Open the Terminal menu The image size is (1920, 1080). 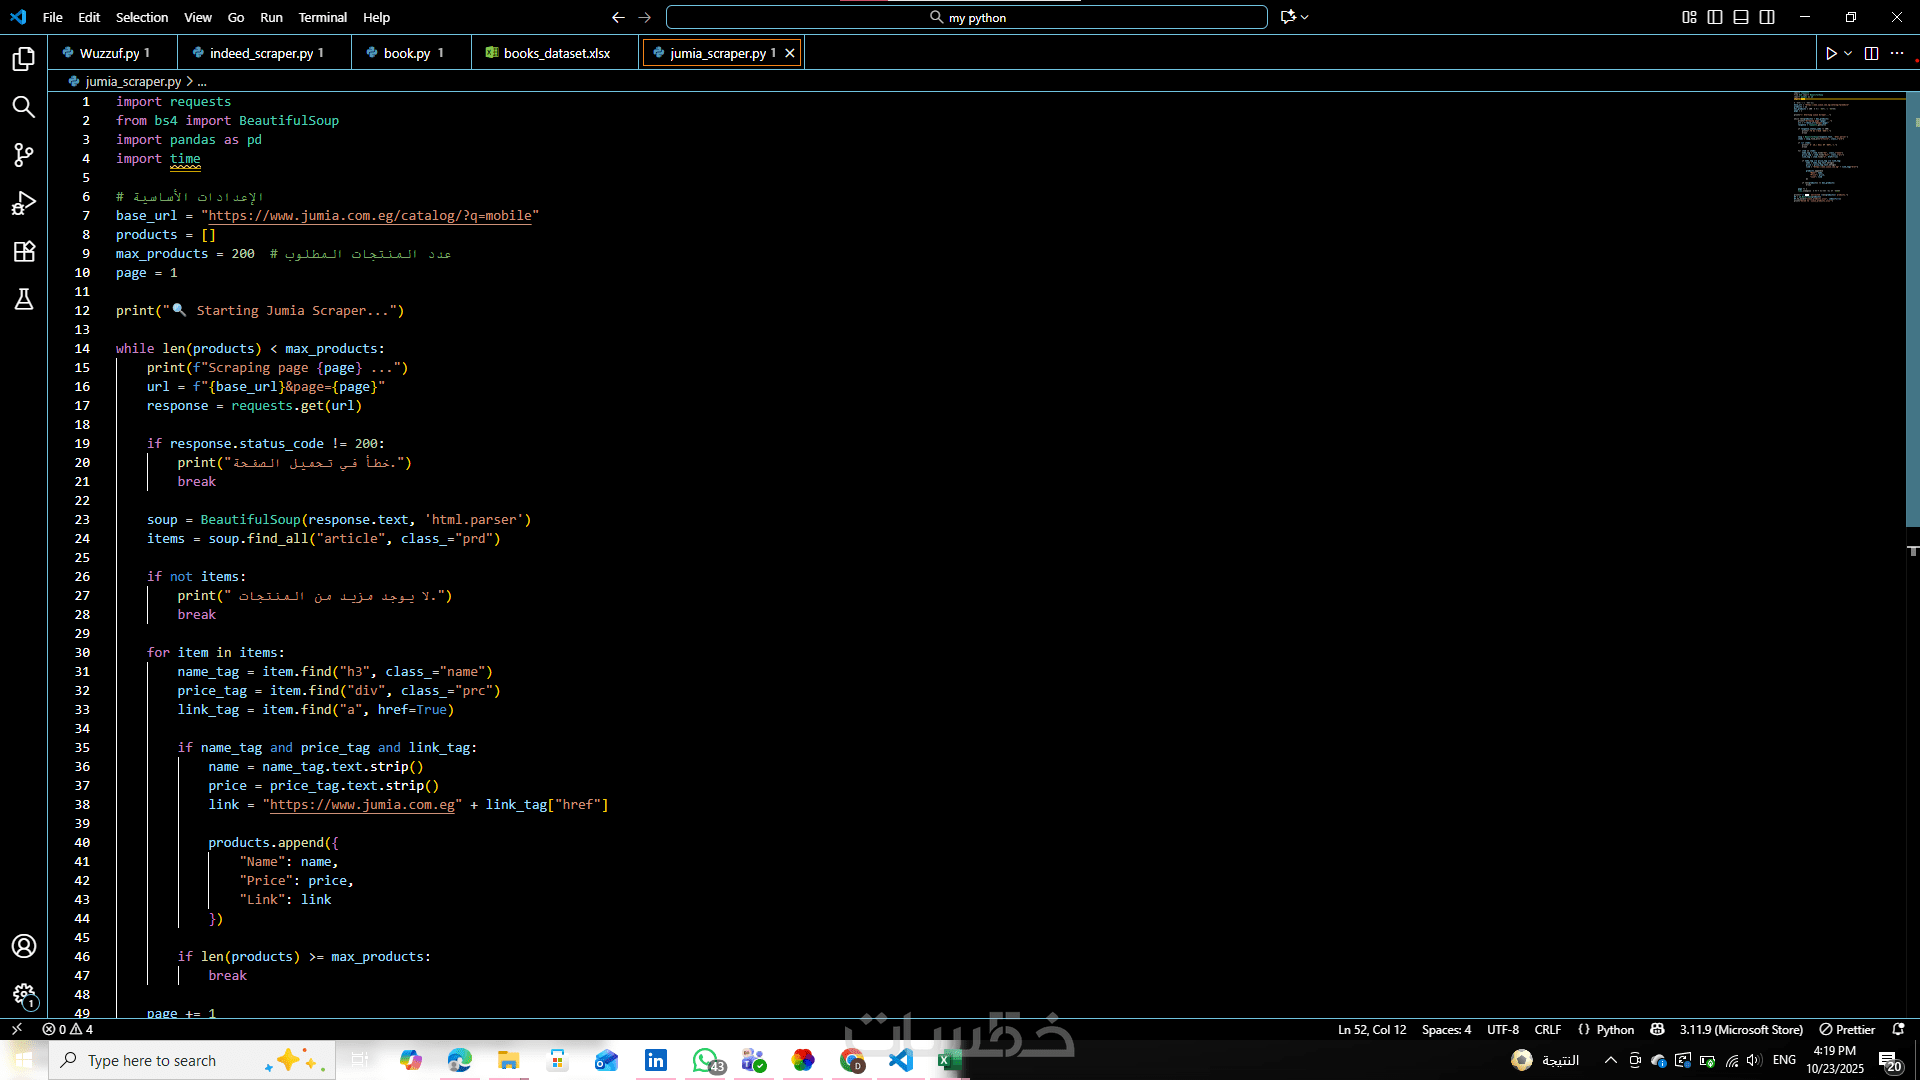point(322,17)
